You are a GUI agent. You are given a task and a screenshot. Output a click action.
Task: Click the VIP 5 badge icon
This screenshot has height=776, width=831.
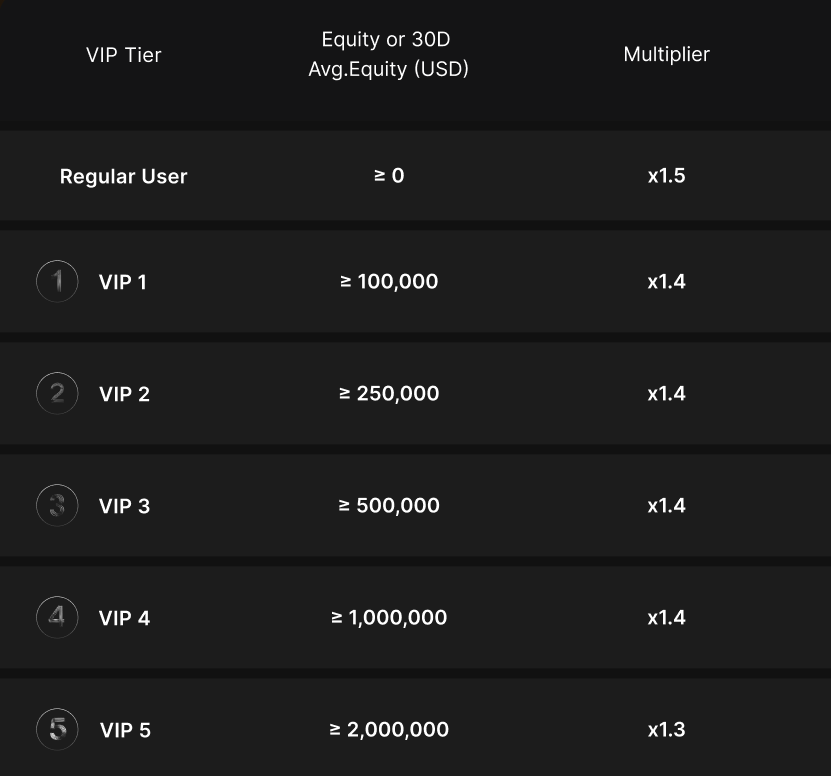coord(57,729)
